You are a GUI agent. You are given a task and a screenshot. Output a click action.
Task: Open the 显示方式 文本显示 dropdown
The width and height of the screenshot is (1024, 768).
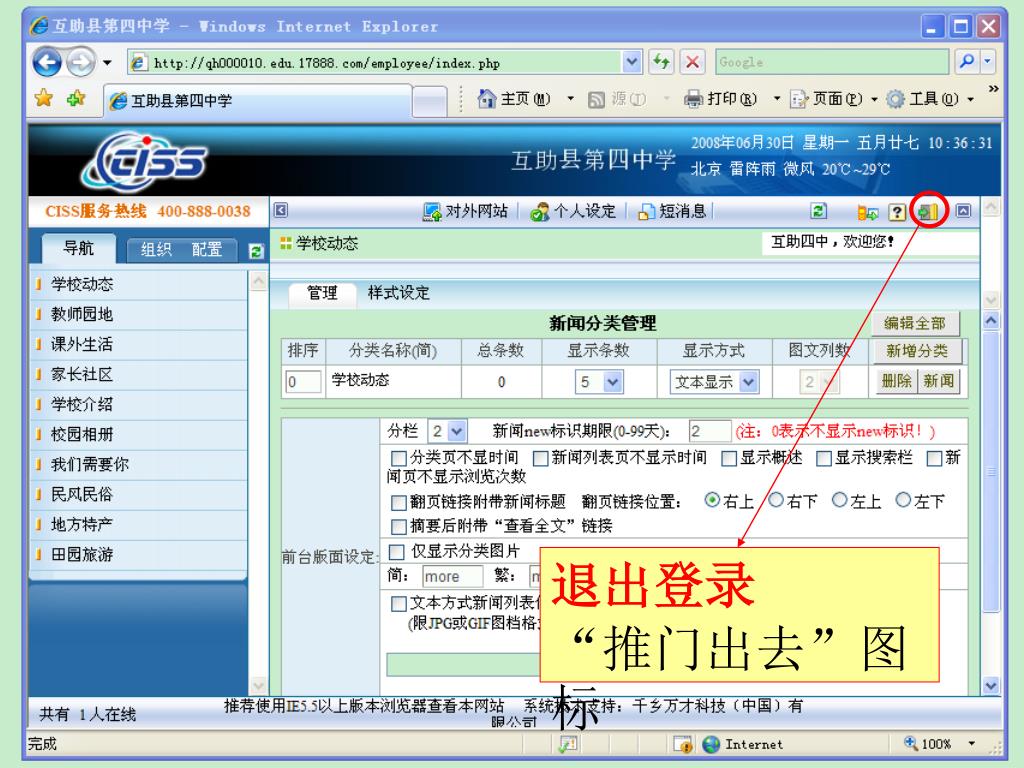click(x=714, y=382)
